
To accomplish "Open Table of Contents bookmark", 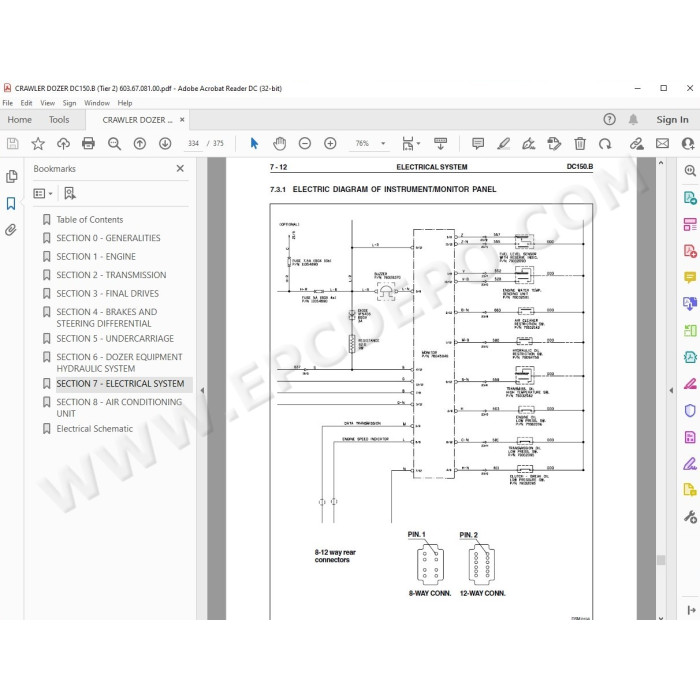I will tap(90, 220).
